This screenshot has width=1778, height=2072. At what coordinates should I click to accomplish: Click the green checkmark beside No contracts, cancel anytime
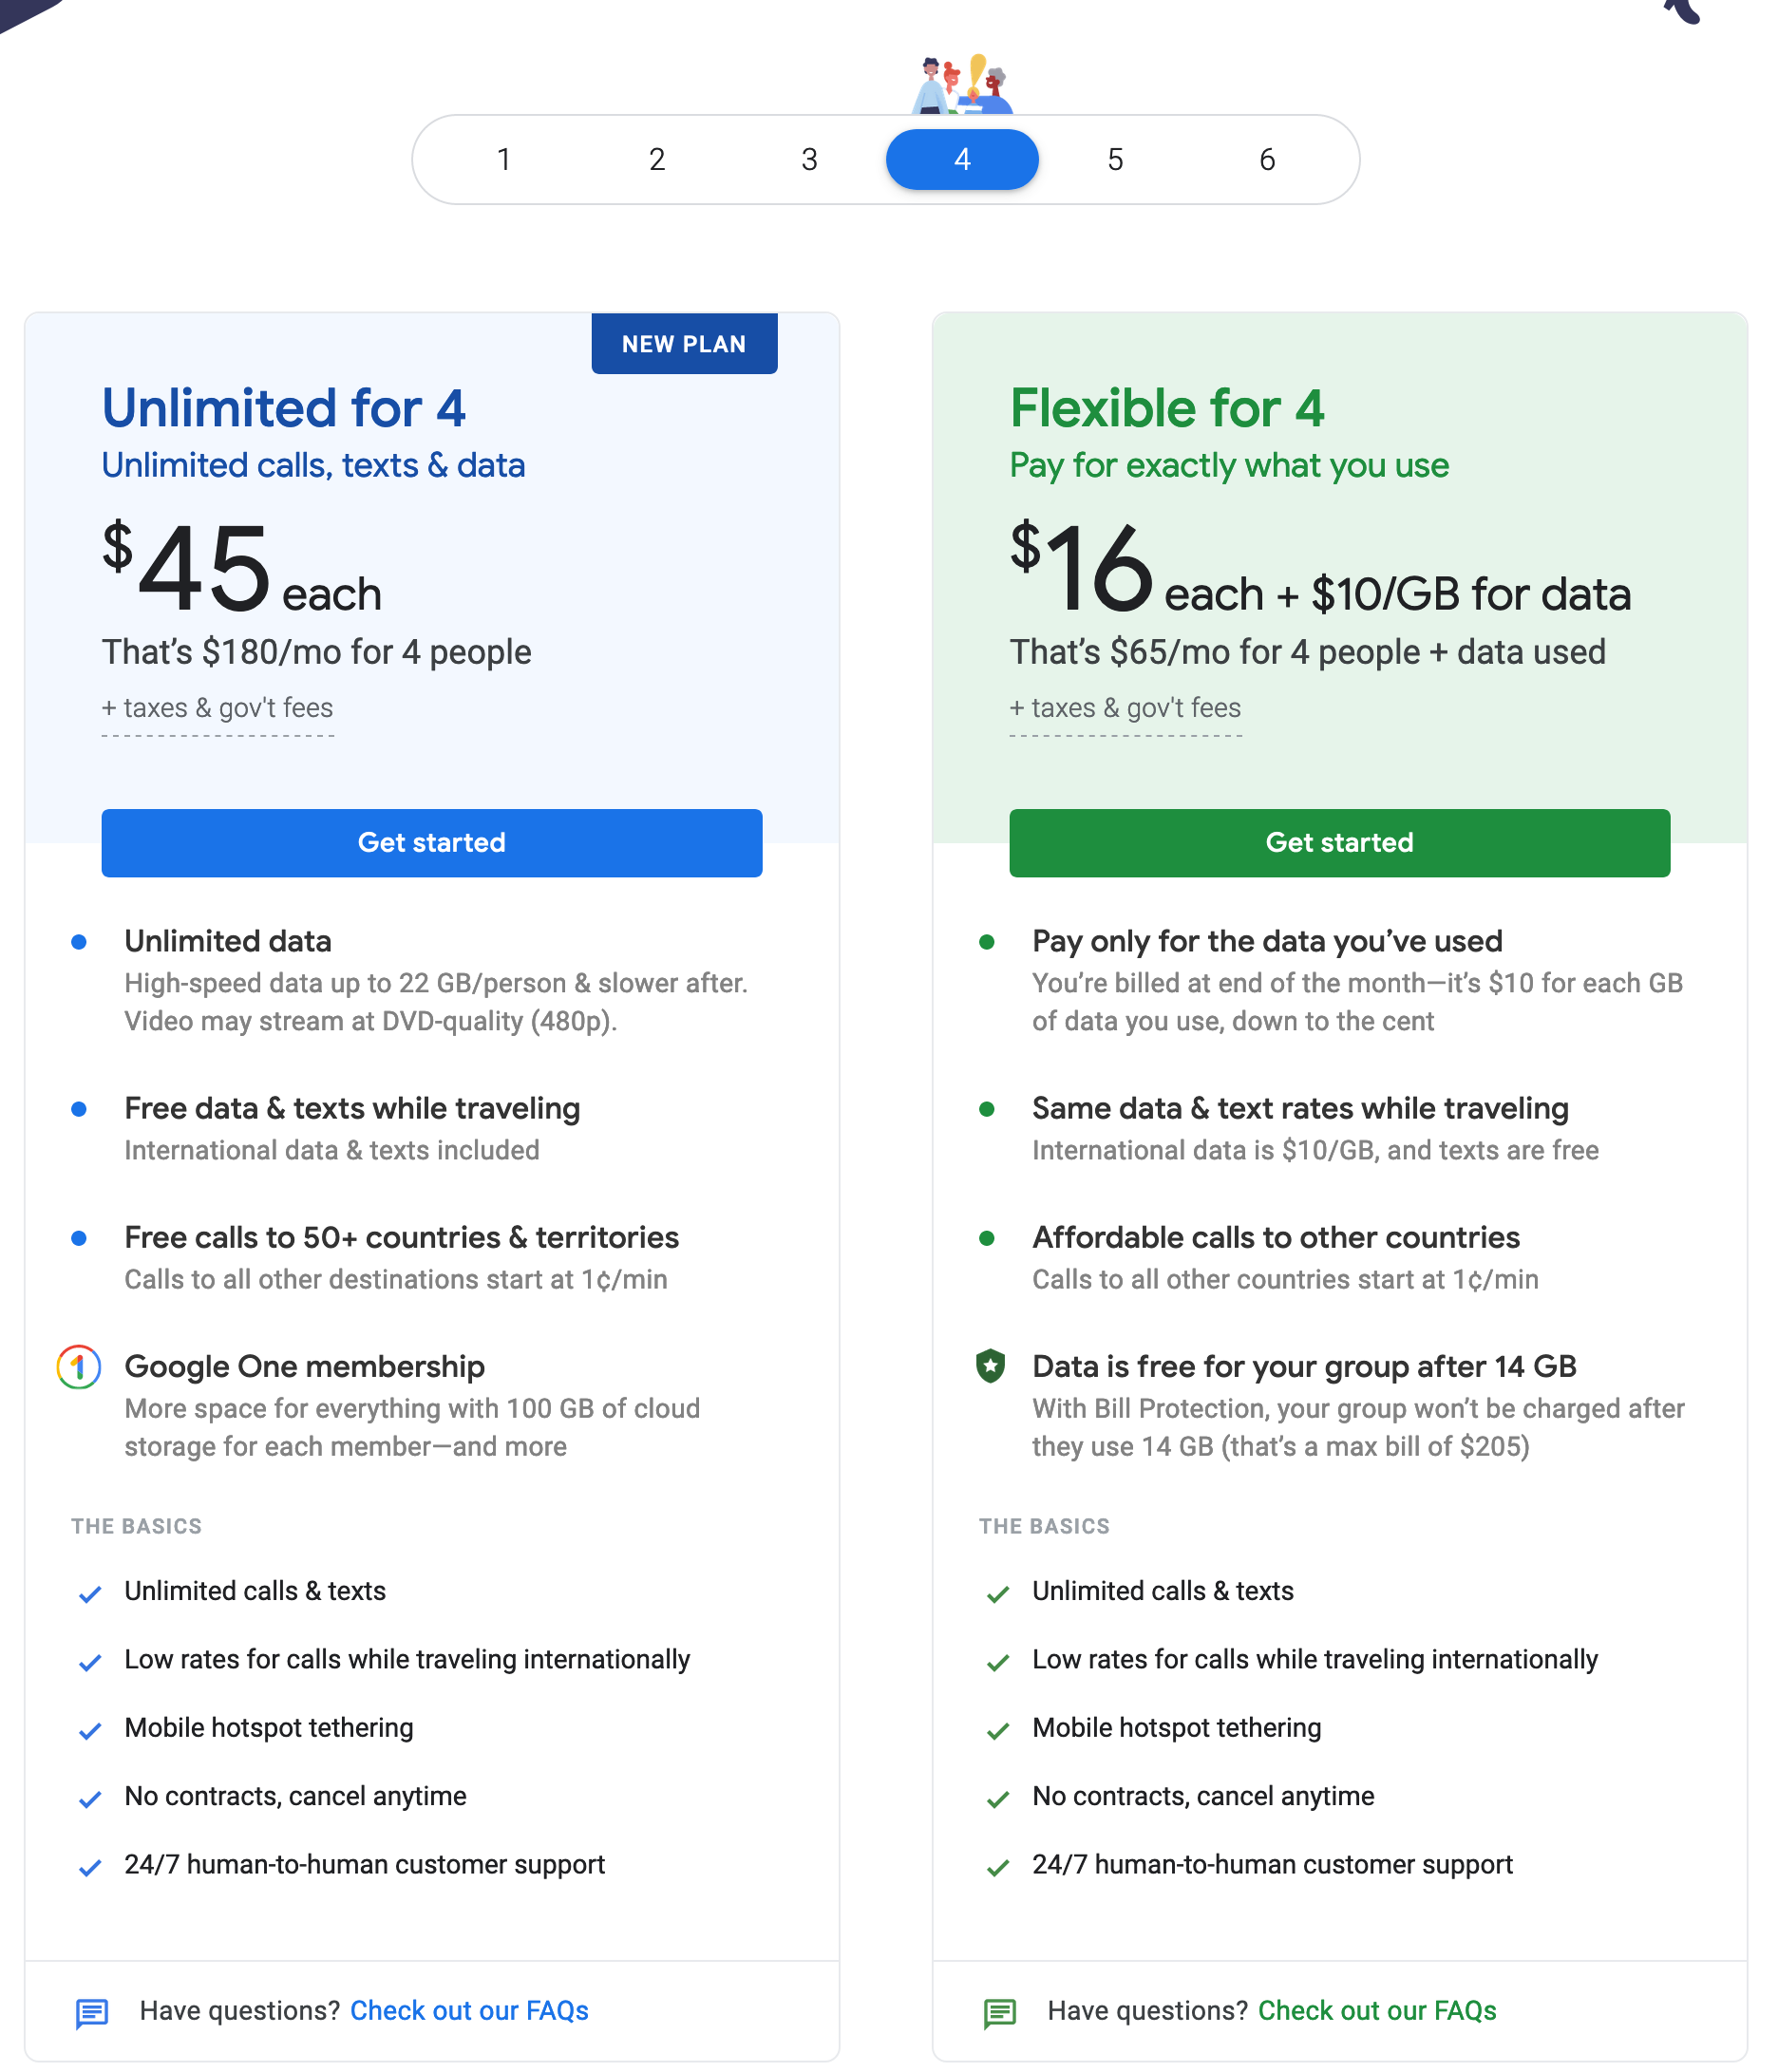(x=997, y=1799)
